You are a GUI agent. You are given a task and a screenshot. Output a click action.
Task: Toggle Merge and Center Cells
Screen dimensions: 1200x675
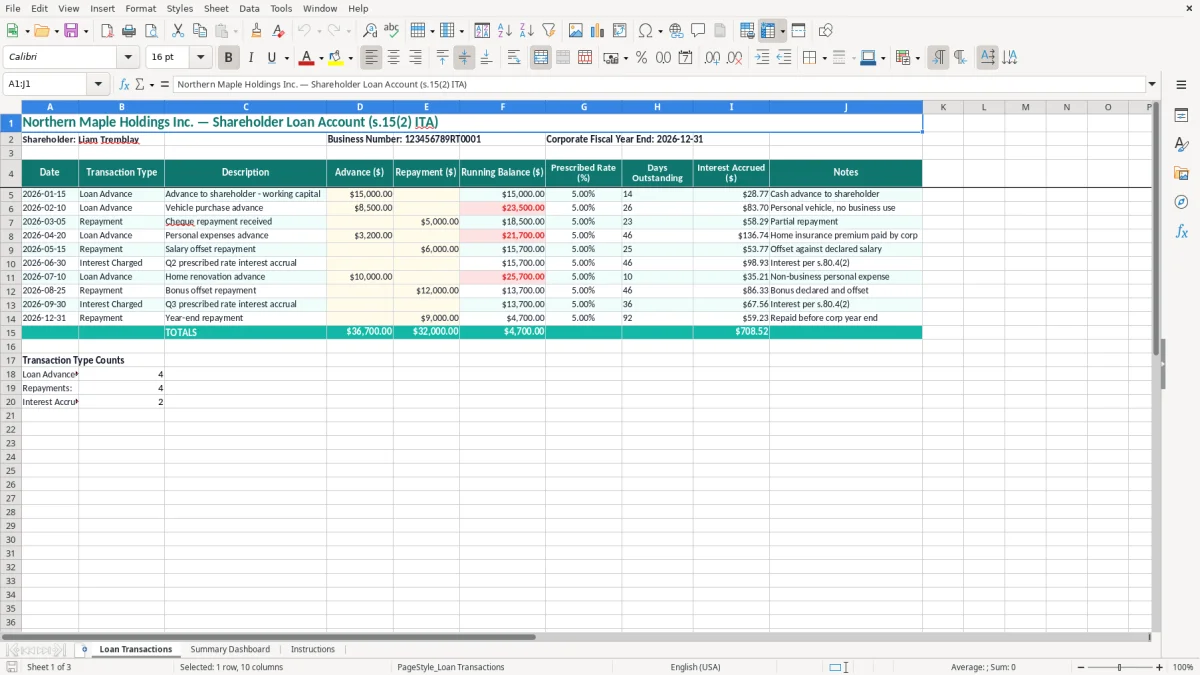click(541, 58)
